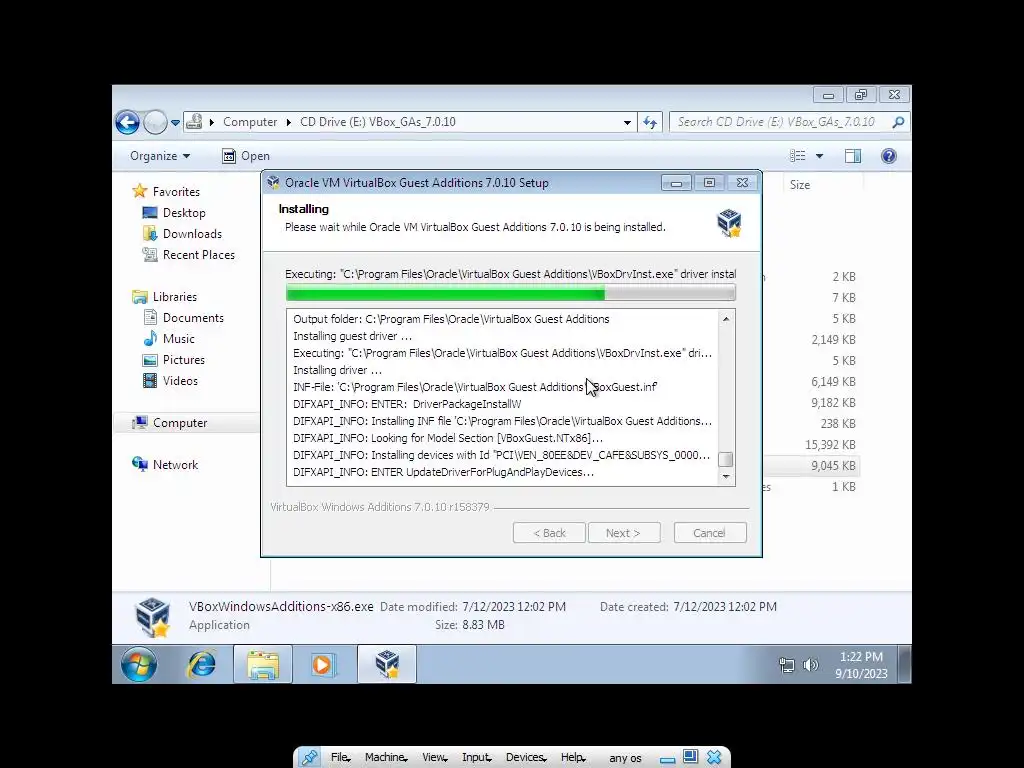Viewport: 1024px width, 768px height.
Task: Click the search CD Drive input field
Action: tap(777, 122)
